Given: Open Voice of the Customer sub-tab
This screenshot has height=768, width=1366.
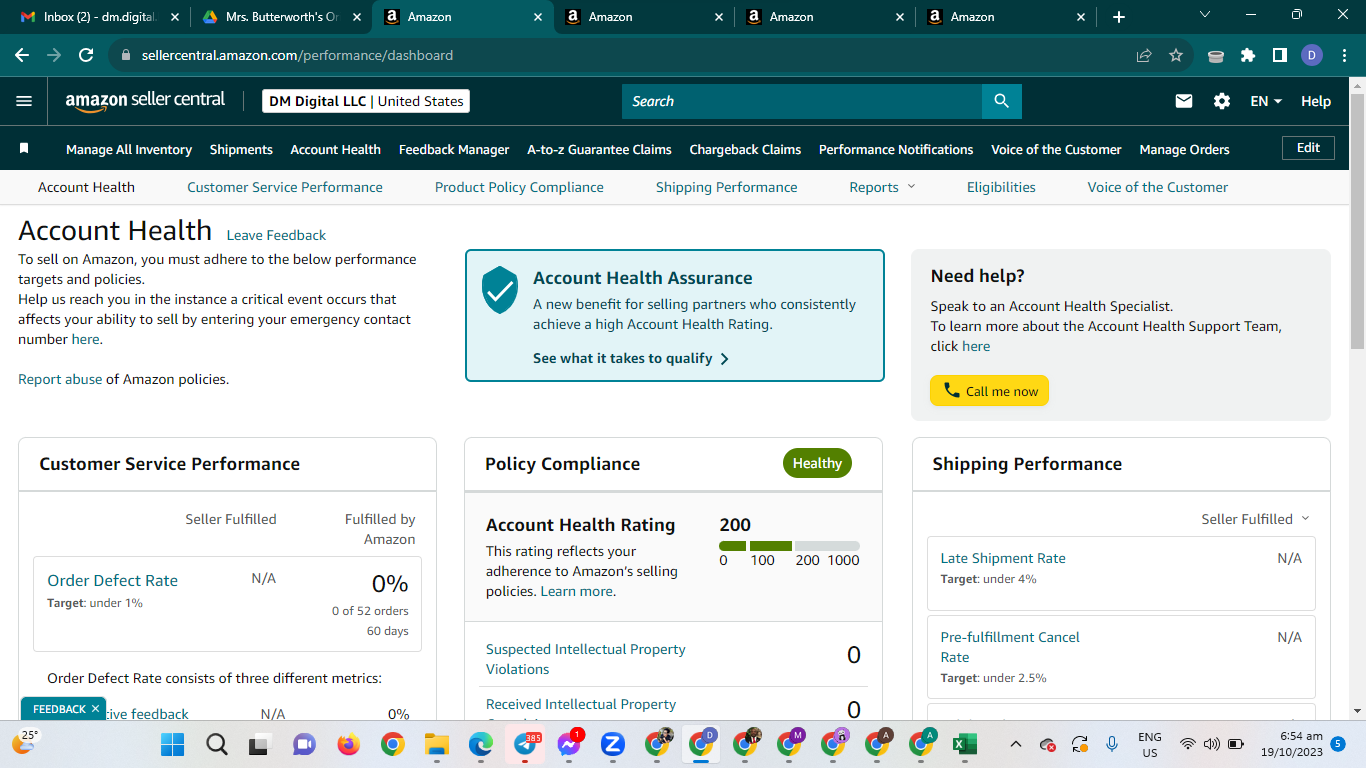Looking at the screenshot, I should [x=1158, y=187].
